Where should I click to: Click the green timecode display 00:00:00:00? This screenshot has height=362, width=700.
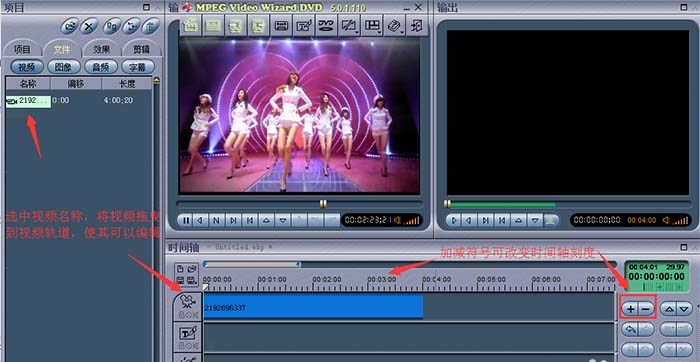[656, 277]
